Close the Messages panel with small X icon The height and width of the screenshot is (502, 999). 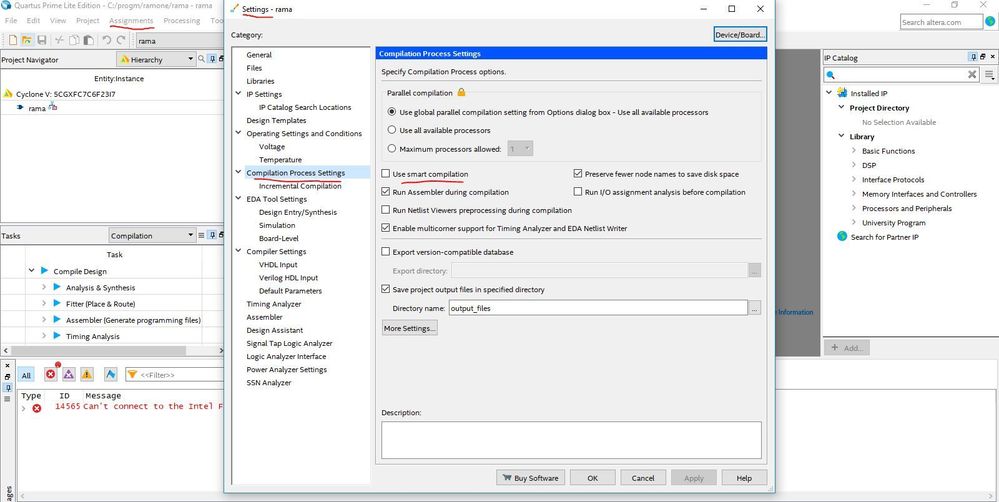[8, 366]
